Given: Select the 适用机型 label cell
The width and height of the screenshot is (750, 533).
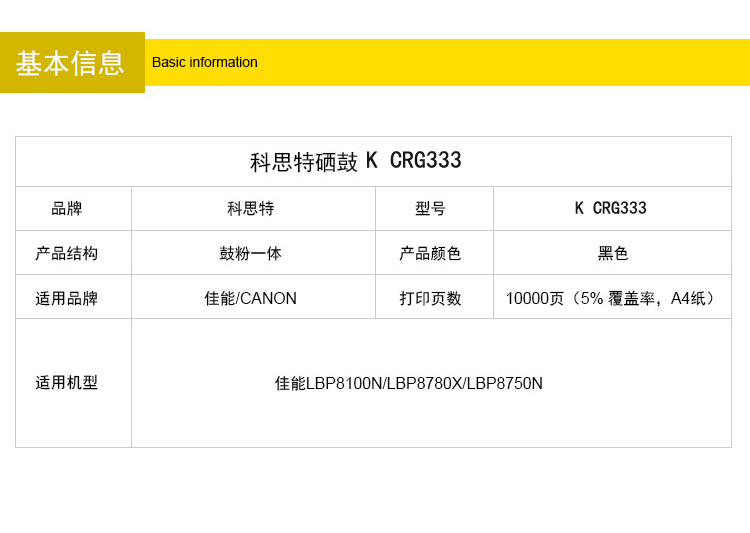Looking at the screenshot, I should (x=67, y=383).
